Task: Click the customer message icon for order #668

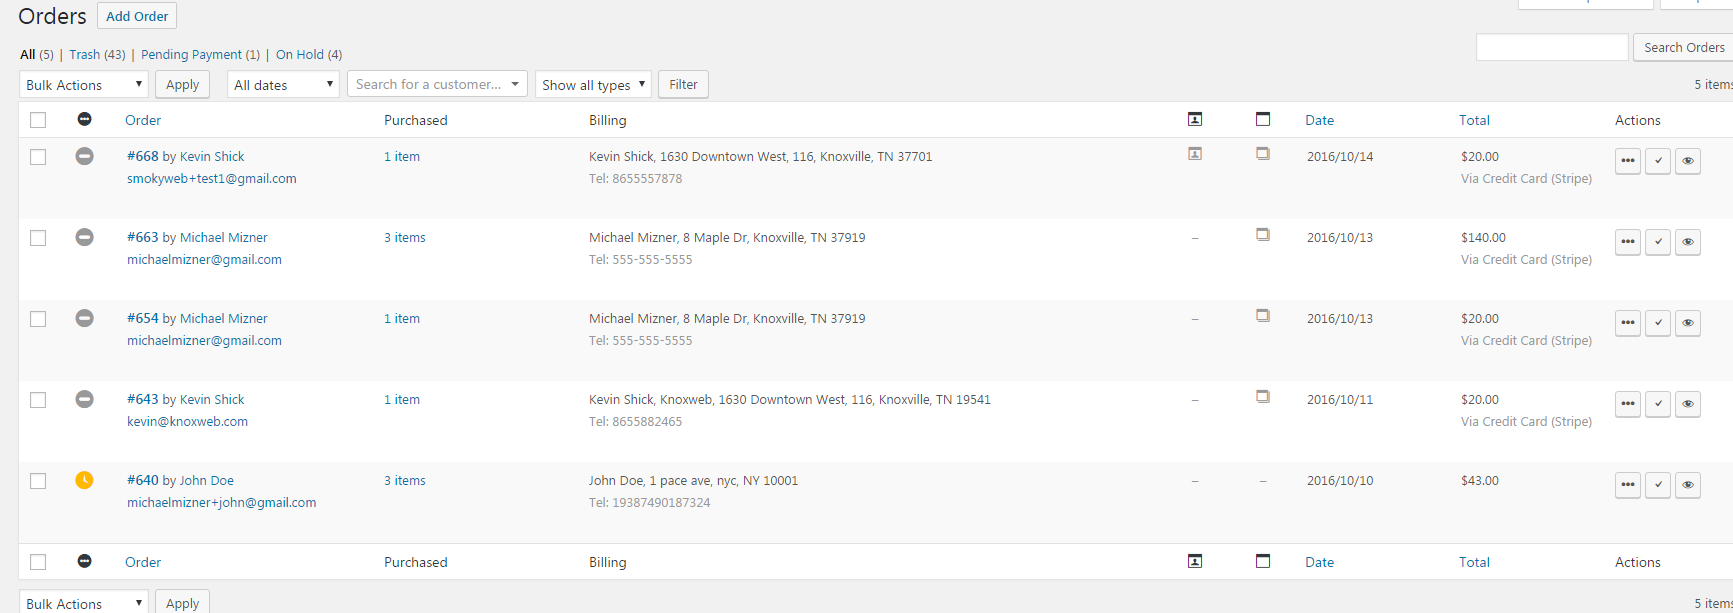Action: click(1195, 154)
